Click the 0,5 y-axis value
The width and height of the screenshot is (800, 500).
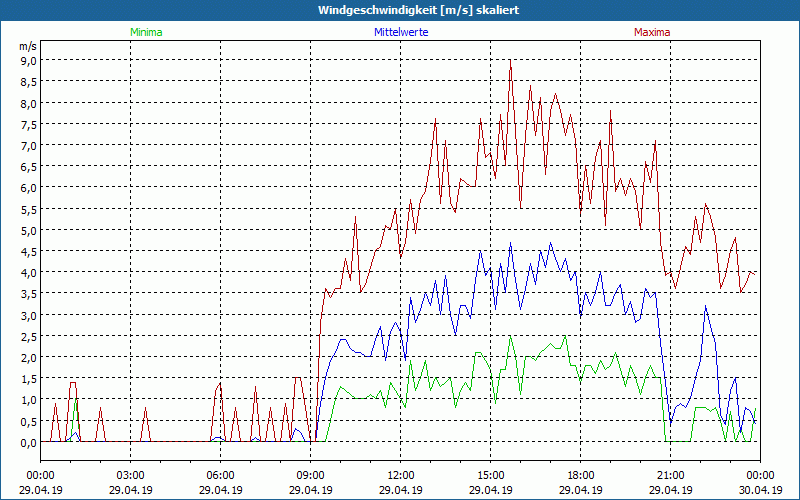coord(29,421)
